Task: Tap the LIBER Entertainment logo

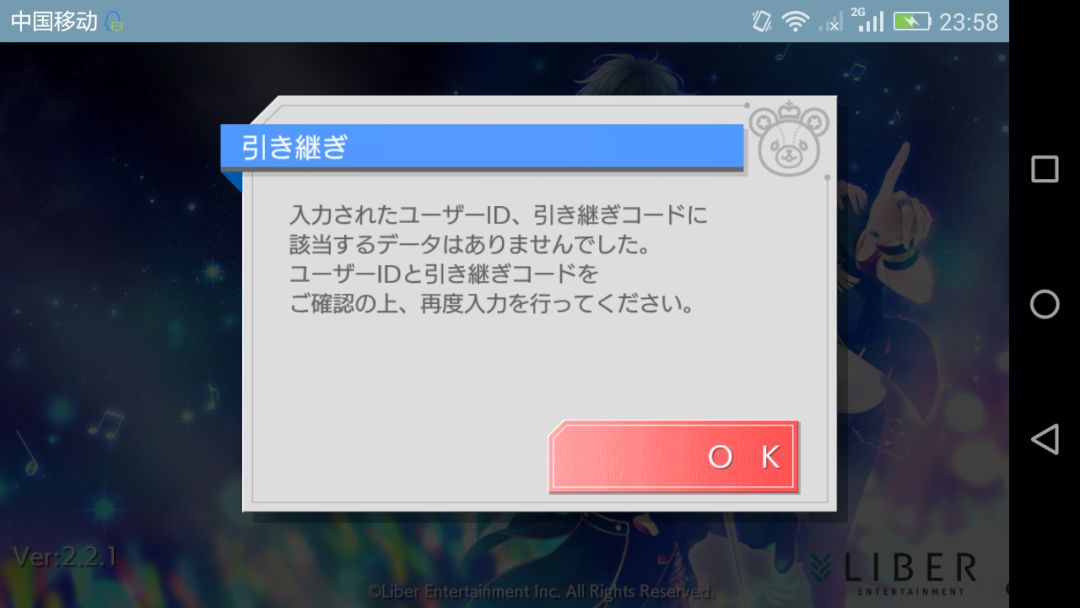Action: click(x=893, y=572)
